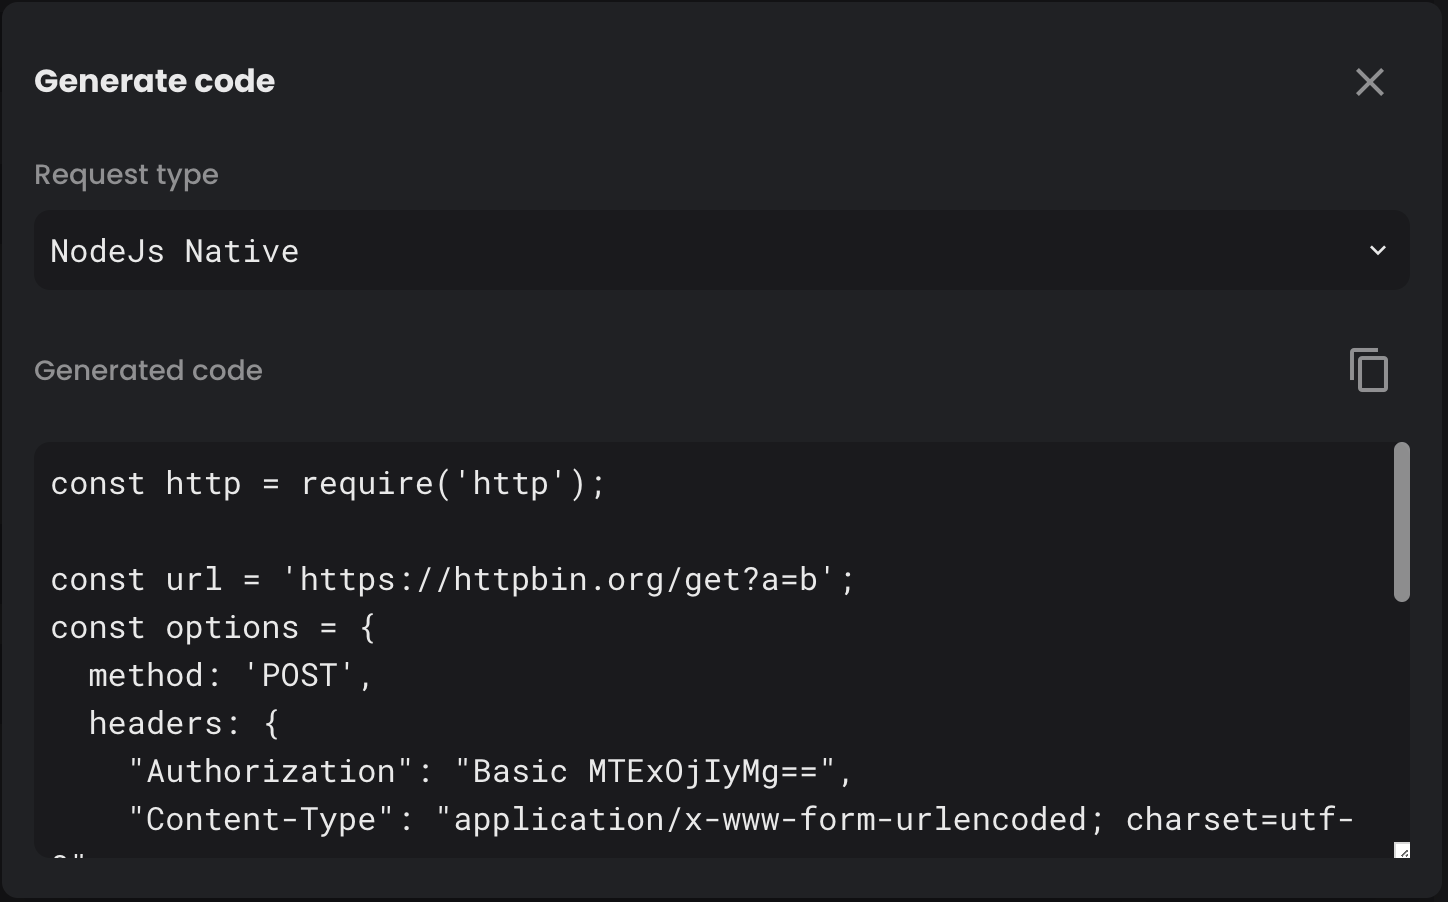Screen dimensions: 1448x902
Task: Click the httpbin.org URL line in code
Action: [x=453, y=580]
